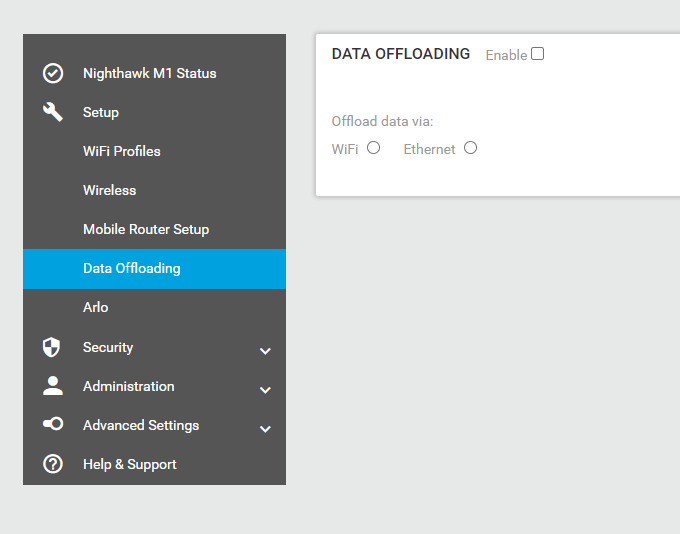Screen dimensions: 680x534
Task: Expand the Advanced Settings chevron
Action: coord(265,429)
